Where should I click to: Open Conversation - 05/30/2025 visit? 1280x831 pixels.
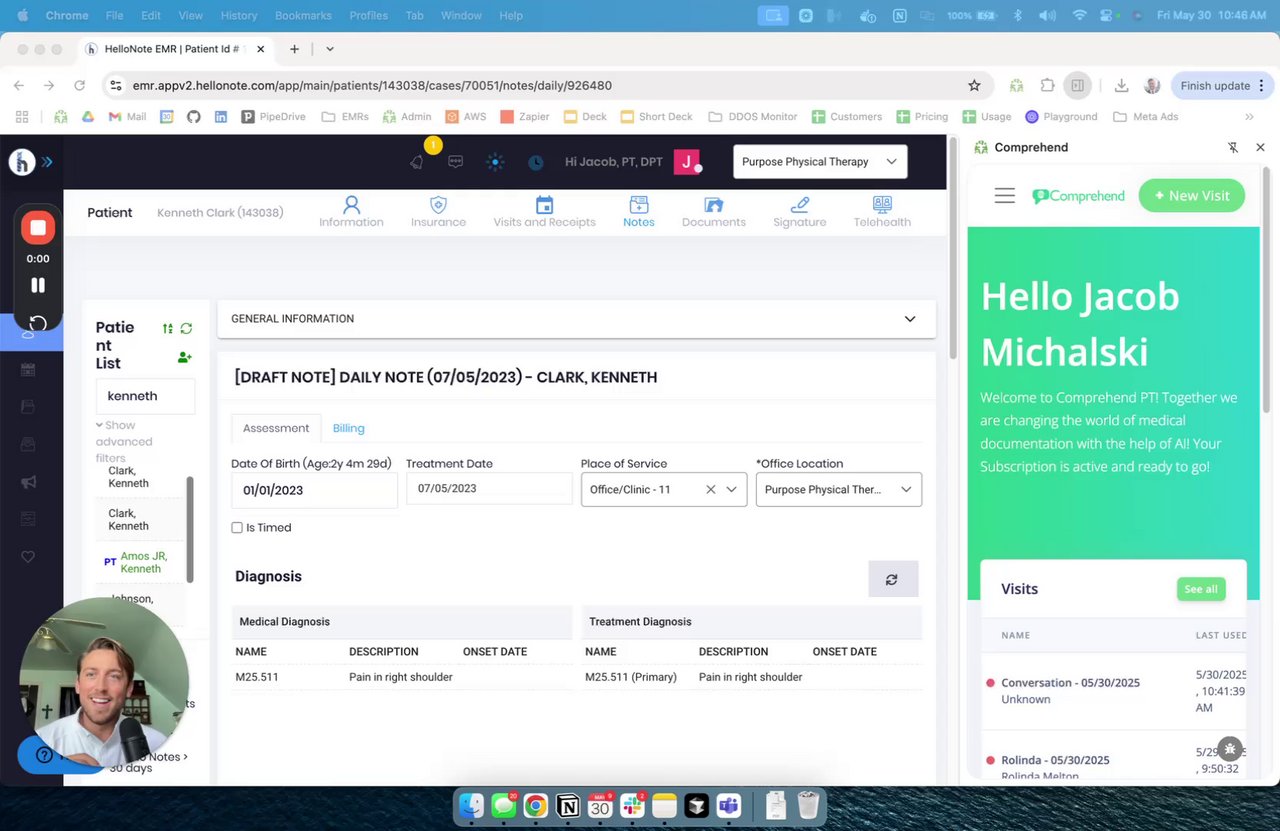pos(1070,683)
